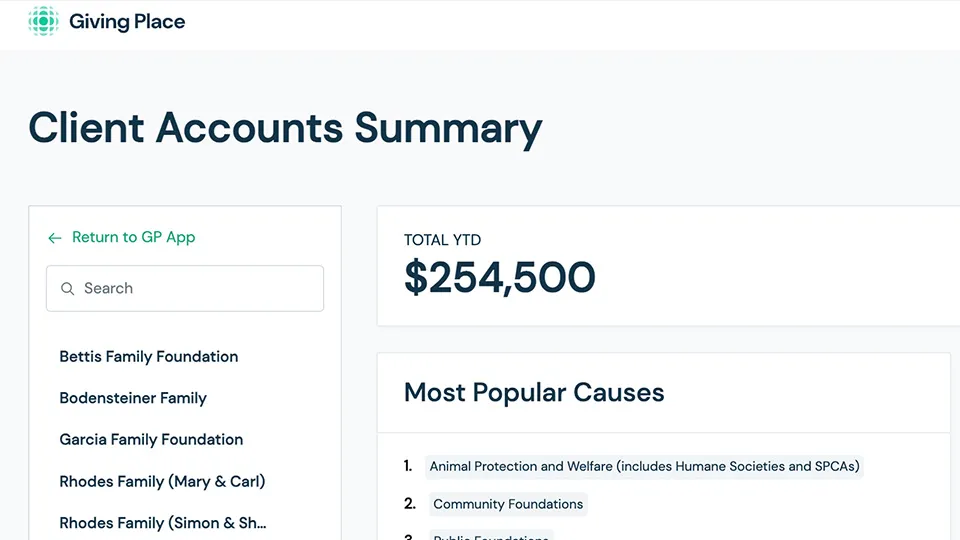Select Bettis Family Foundation account
Screen dimensions: 960x540
pos(148,356)
